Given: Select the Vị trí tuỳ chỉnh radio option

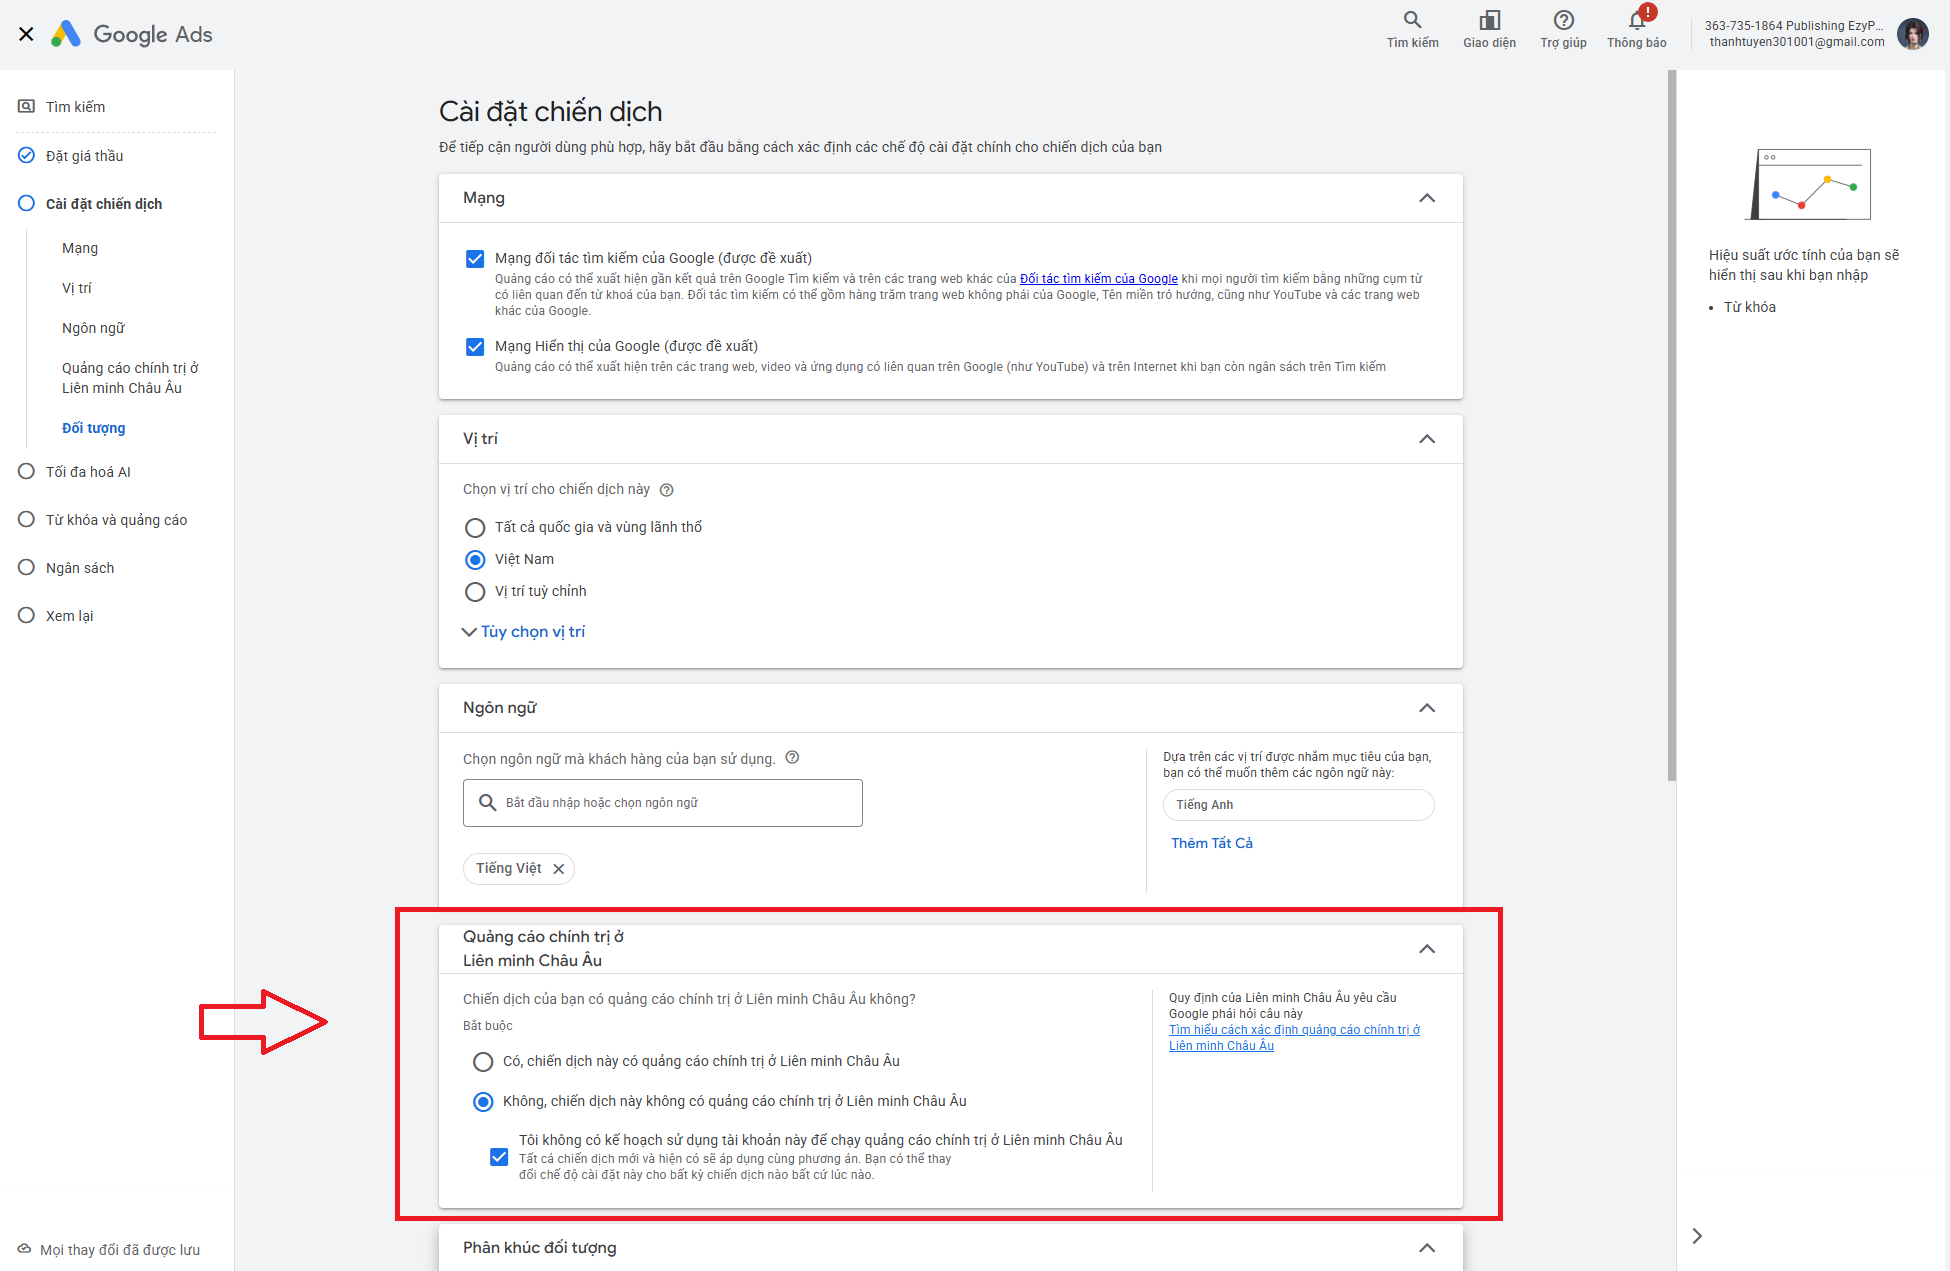Looking at the screenshot, I should pos(475,592).
